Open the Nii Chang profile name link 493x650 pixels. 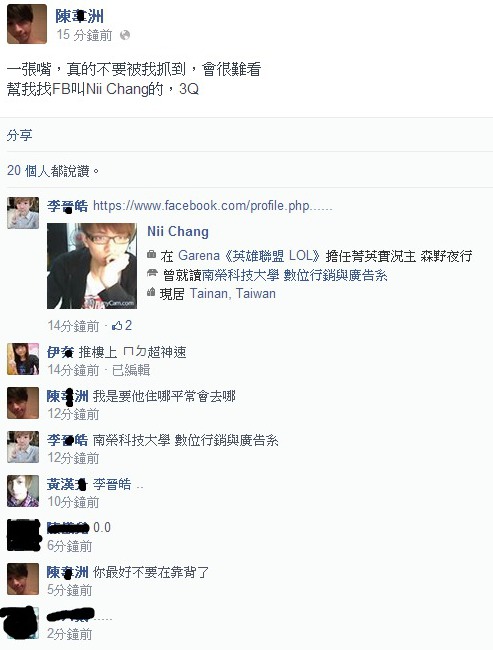pos(178,231)
